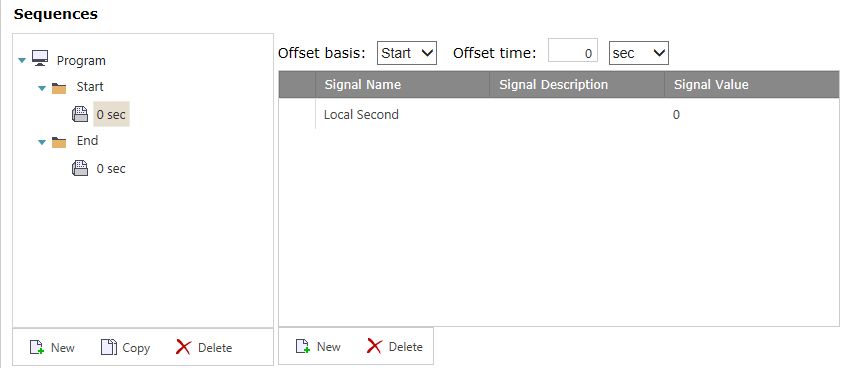The image size is (851, 368).
Task: Open the offset time unit dropdown
Action: 639,53
